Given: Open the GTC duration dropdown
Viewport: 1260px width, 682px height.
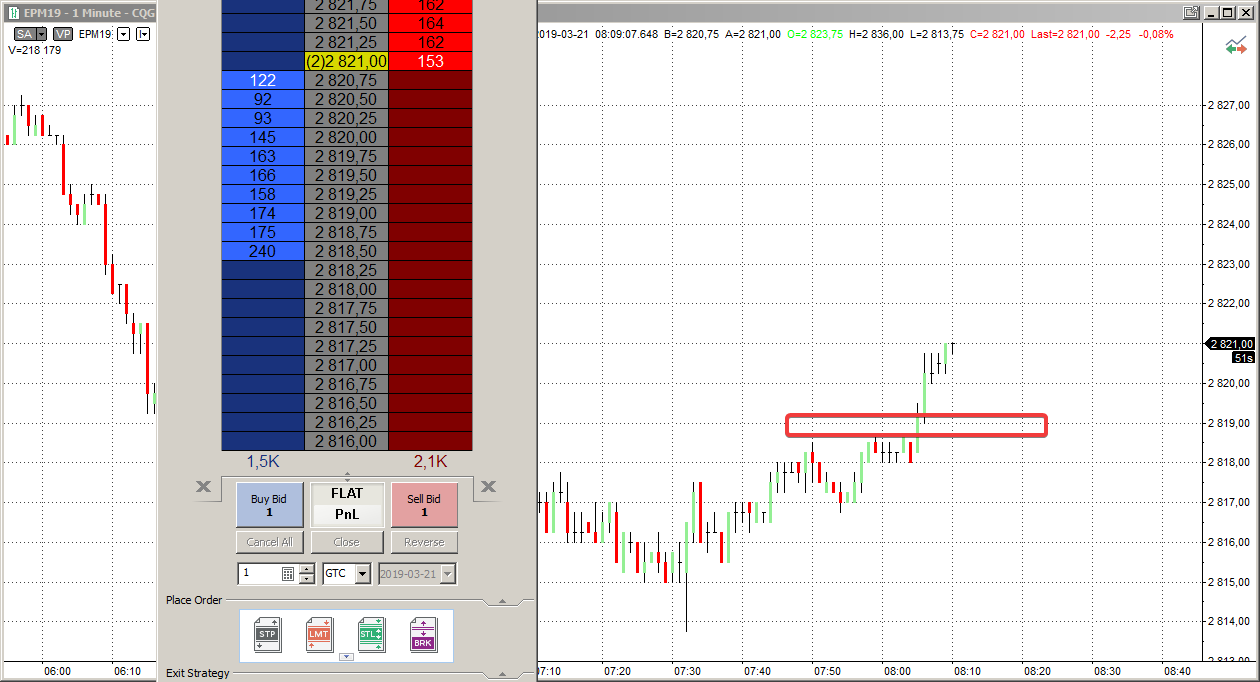Looking at the screenshot, I should click(x=362, y=574).
